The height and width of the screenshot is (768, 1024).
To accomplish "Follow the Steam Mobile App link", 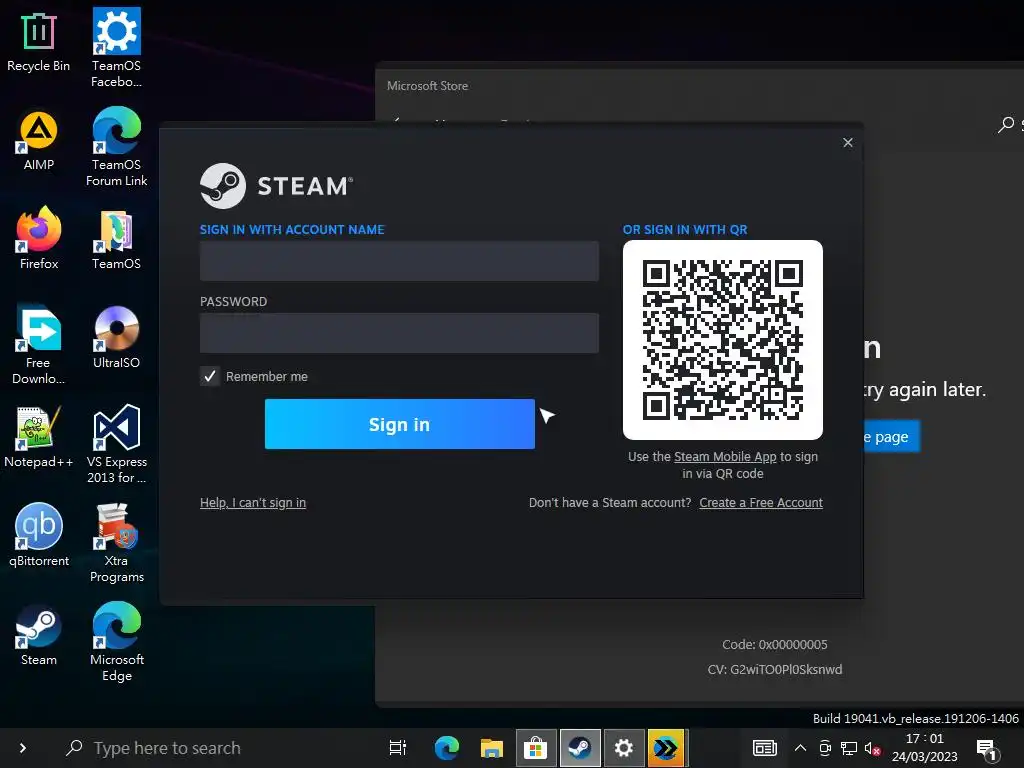I will [x=725, y=456].
